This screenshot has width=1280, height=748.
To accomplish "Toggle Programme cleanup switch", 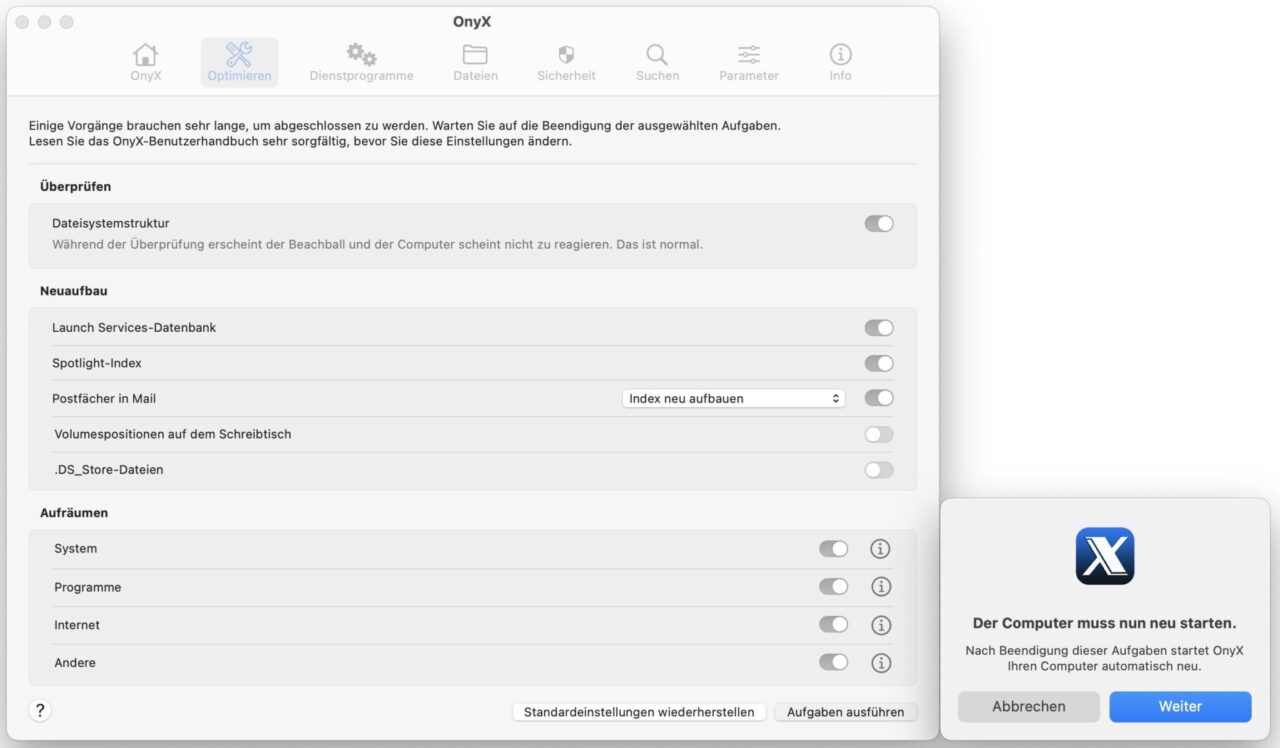I will (833, 587).
